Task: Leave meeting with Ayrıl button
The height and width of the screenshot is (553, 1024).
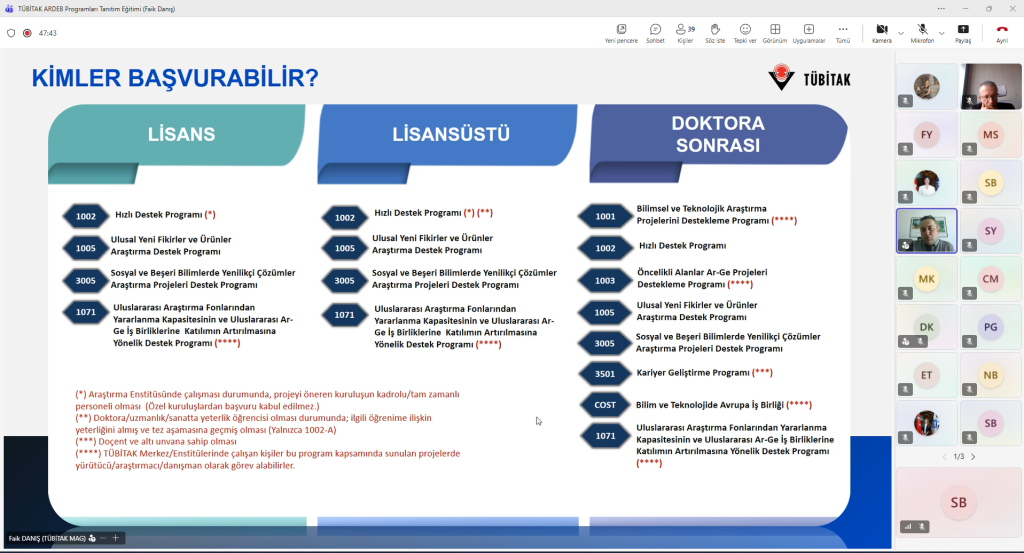Action: pyautogui.click(x=1002, y=33)
